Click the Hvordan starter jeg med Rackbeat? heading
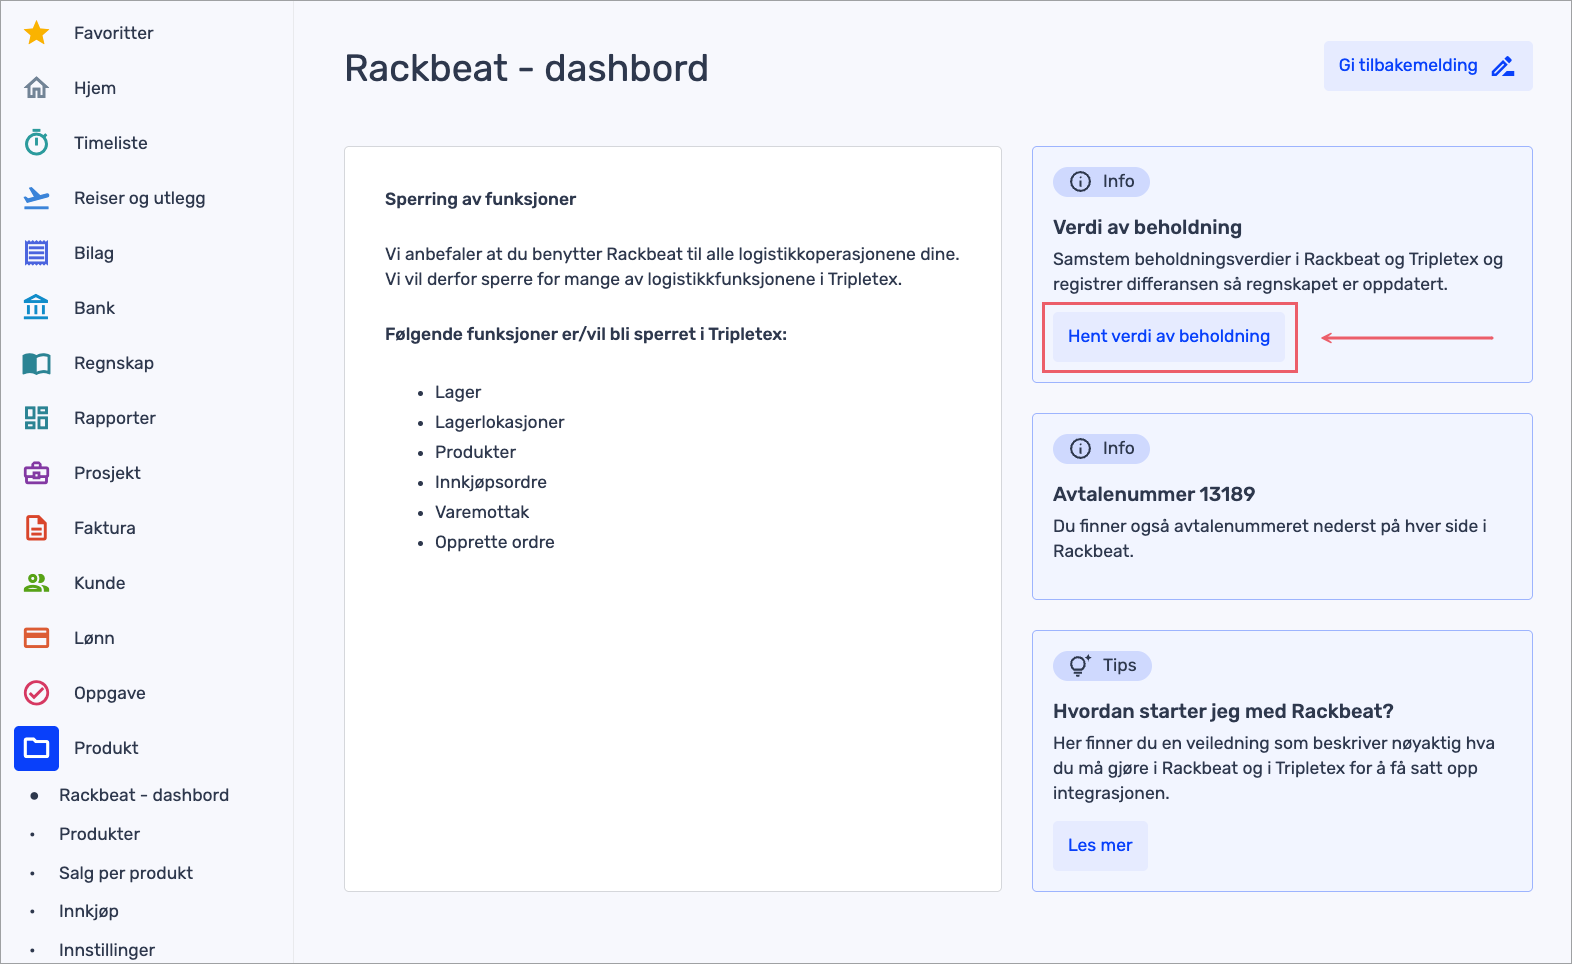Viewport: 1572px width, 964px height. coord(1223,711)
